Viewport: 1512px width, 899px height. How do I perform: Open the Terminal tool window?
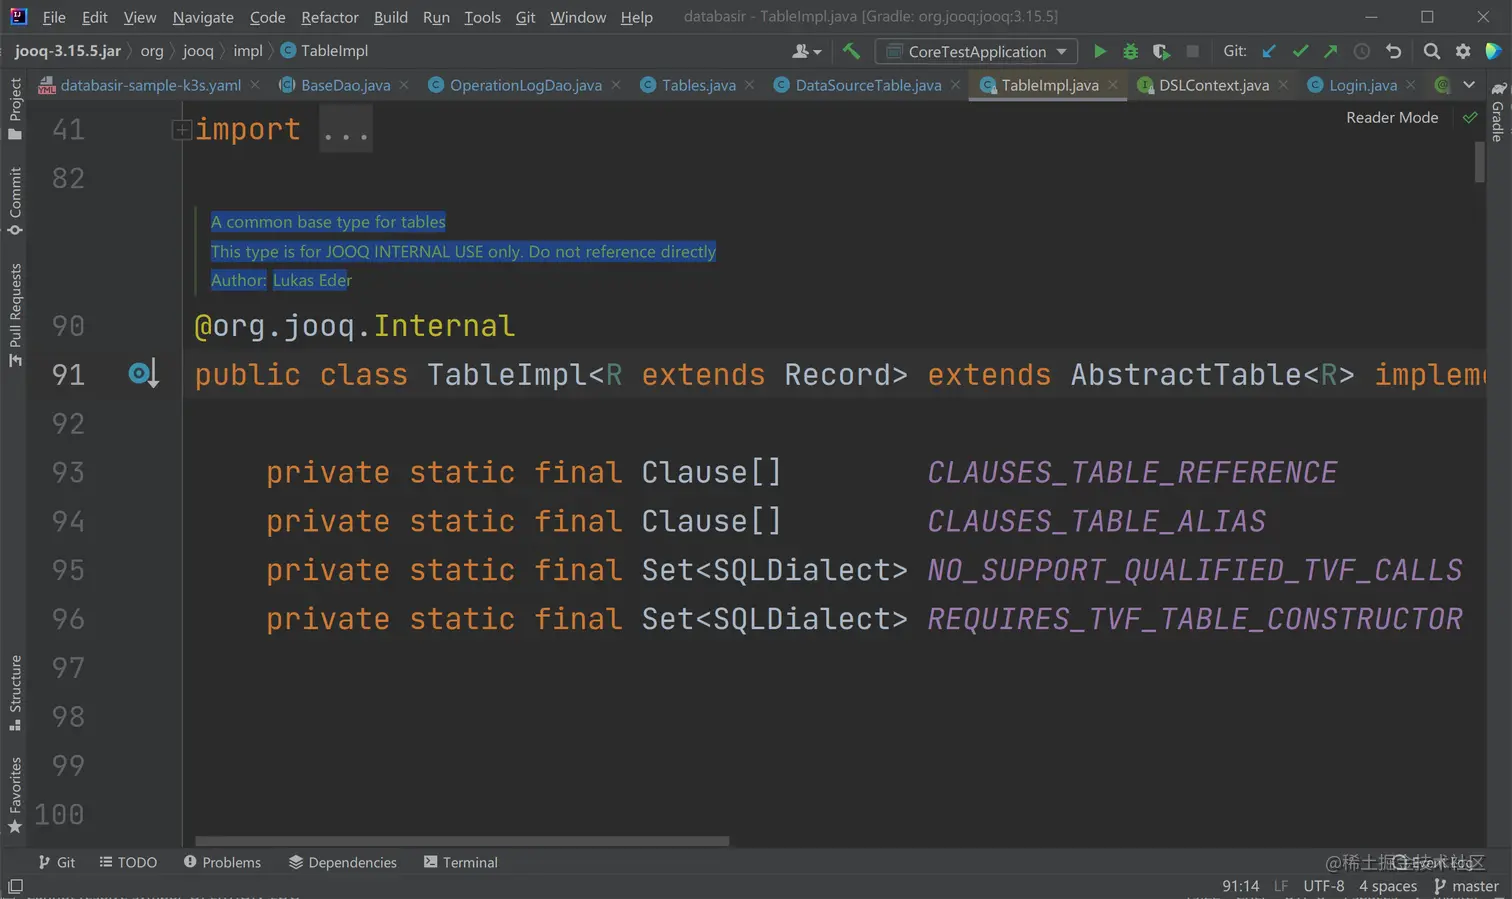tap(461, 862)
